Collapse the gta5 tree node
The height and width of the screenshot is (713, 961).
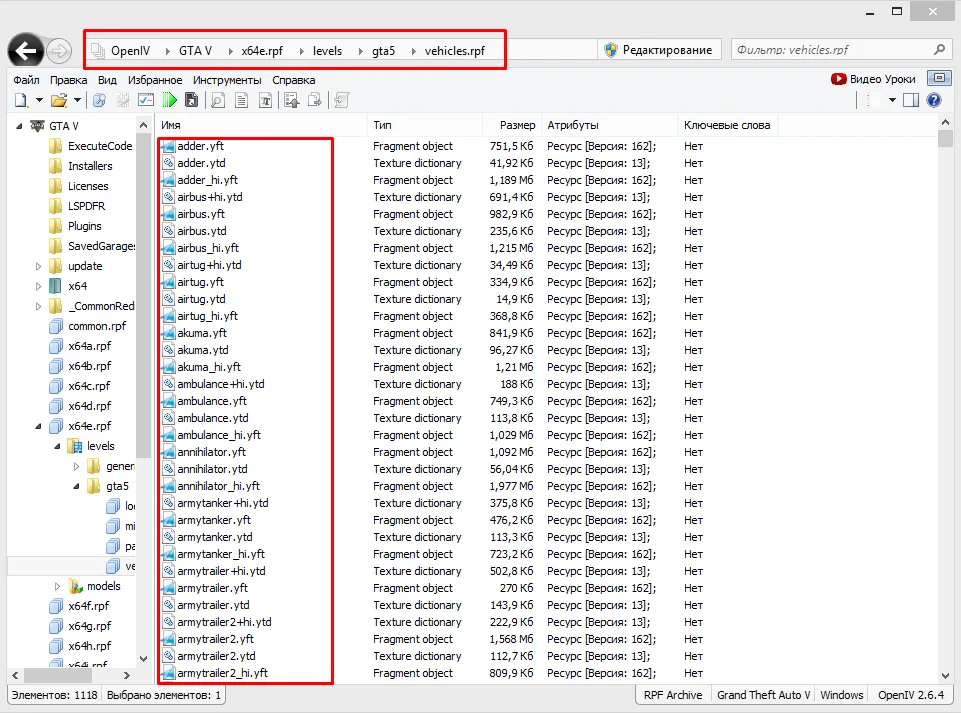click(x=77, y=486)
